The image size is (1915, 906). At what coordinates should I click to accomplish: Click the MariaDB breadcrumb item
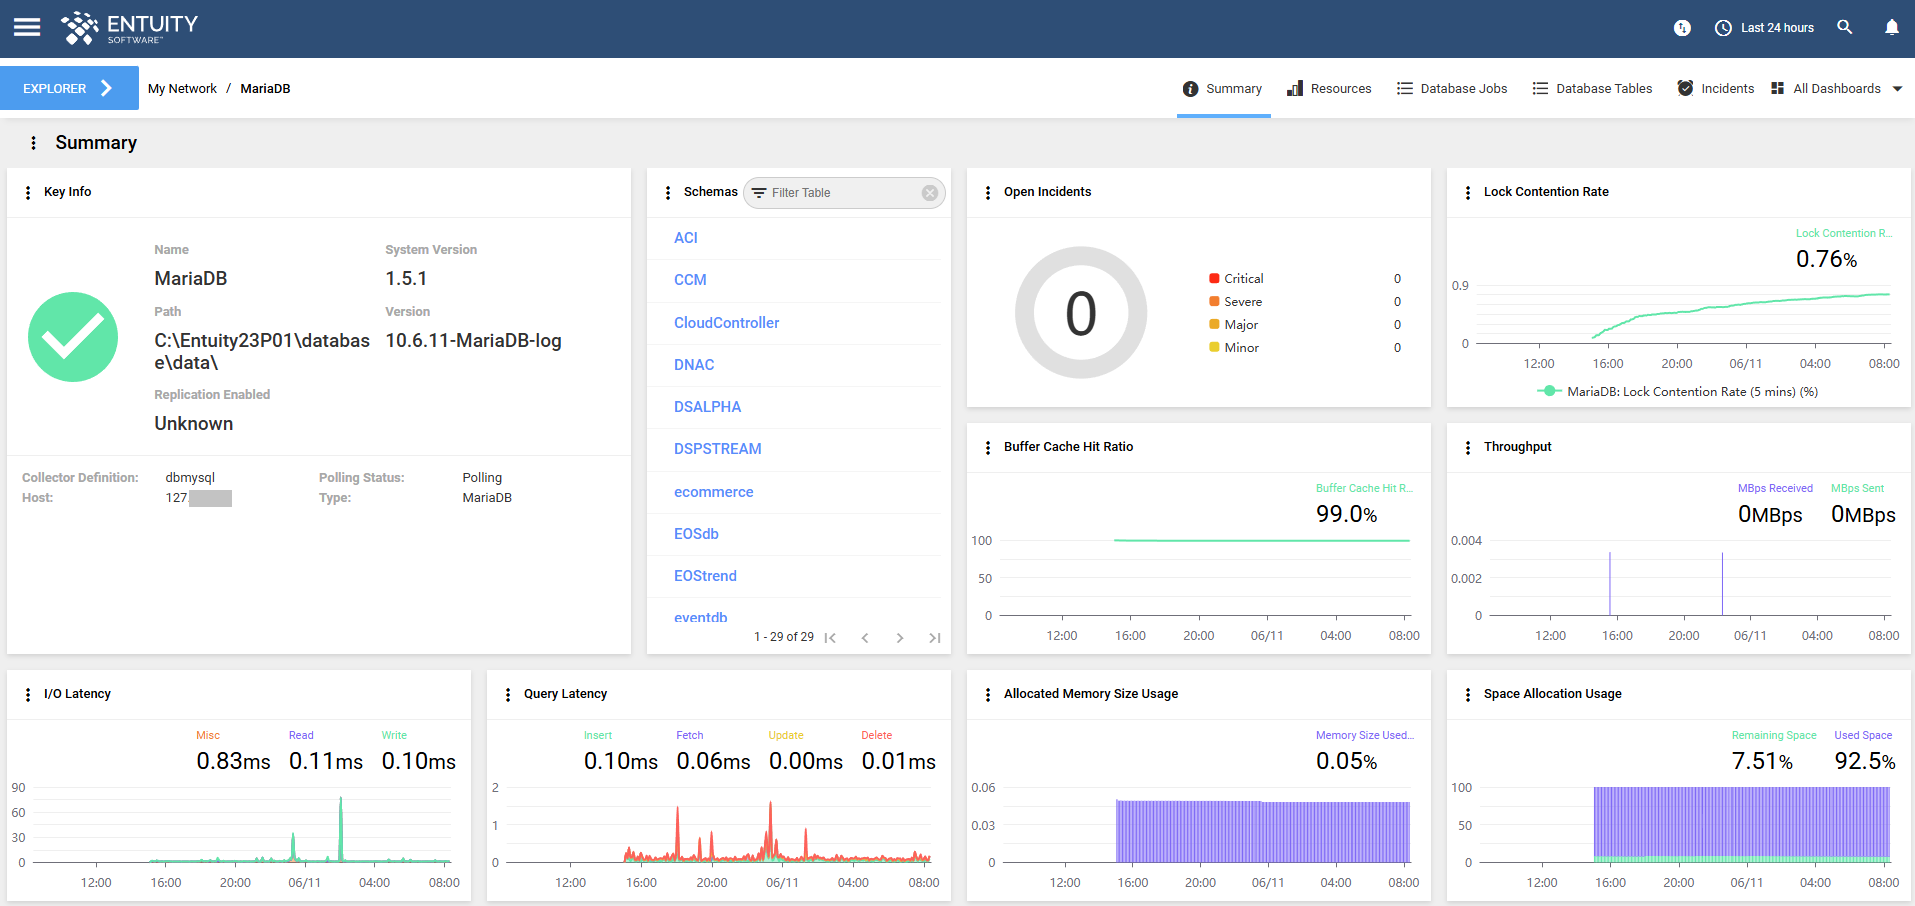point(265,88)
